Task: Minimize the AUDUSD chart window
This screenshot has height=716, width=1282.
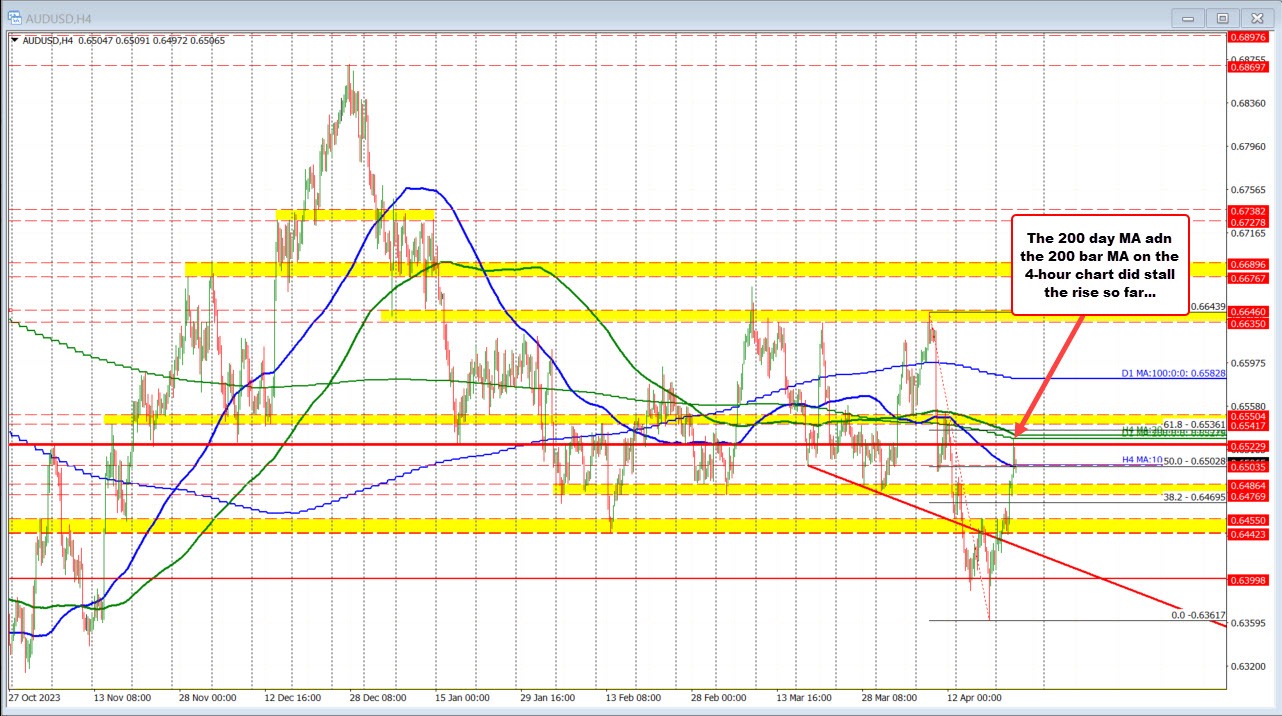Action: pos(1187,17)
